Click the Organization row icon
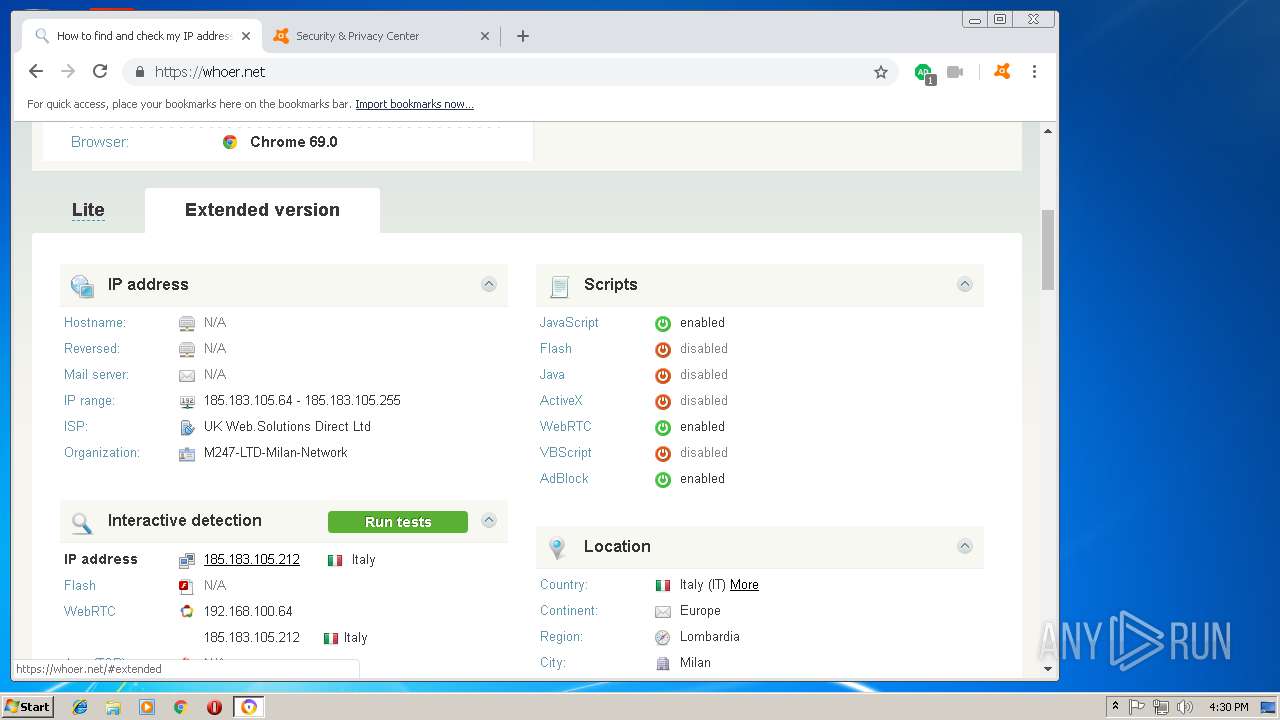 point(187,453)
